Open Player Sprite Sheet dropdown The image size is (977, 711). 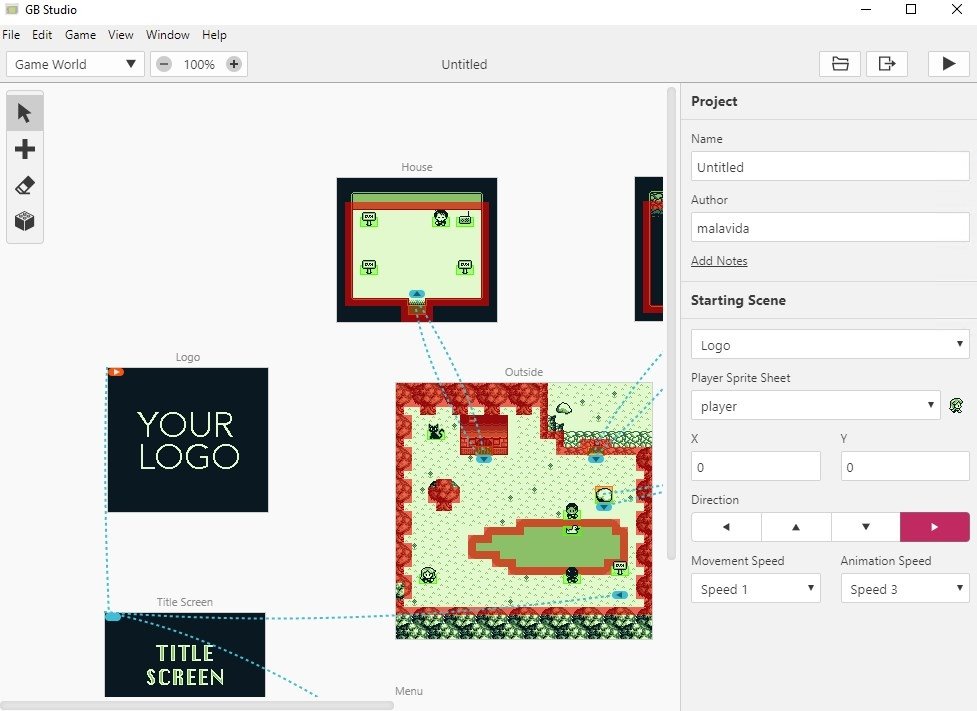(x=816, y=406)
